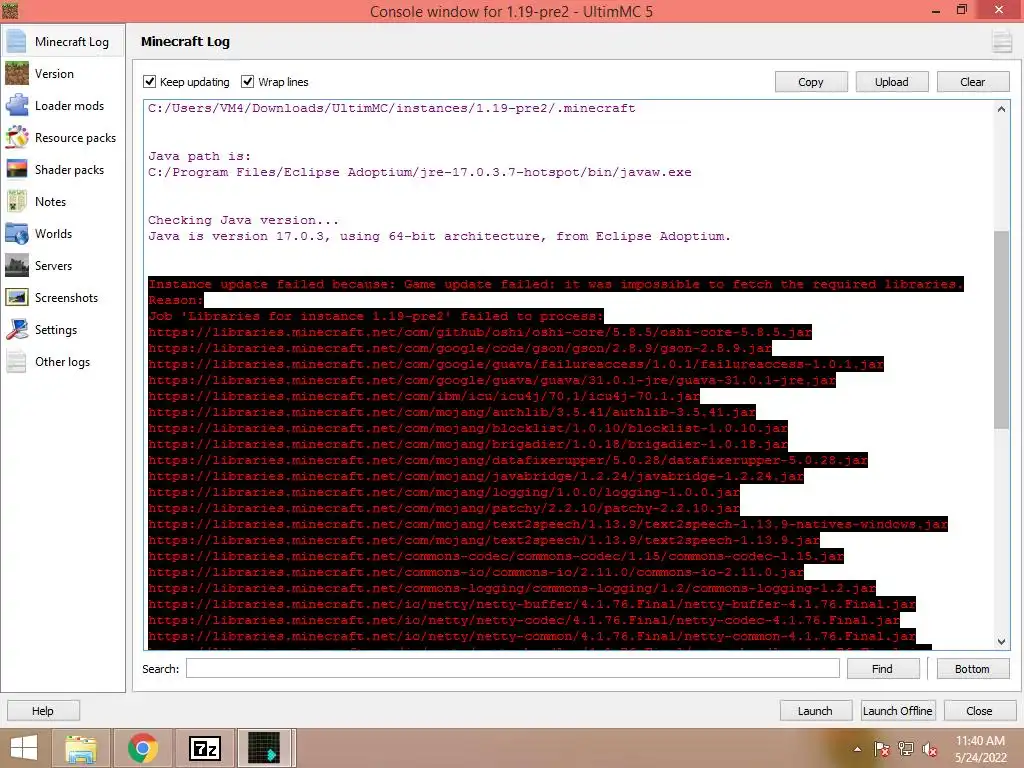This screenshot has height=768, width=1024.
Task: Select the Shader packs sidebar label
Action: point(69,169)
